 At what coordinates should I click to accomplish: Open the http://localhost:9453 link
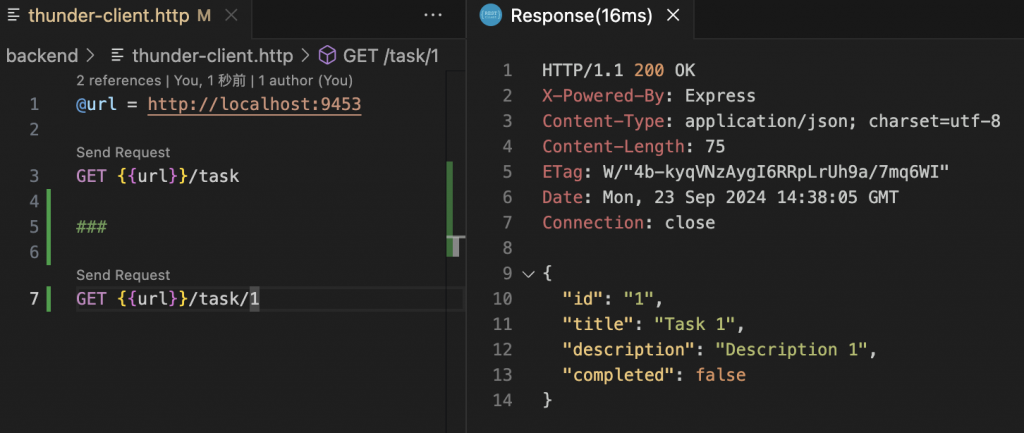point(254,104)
